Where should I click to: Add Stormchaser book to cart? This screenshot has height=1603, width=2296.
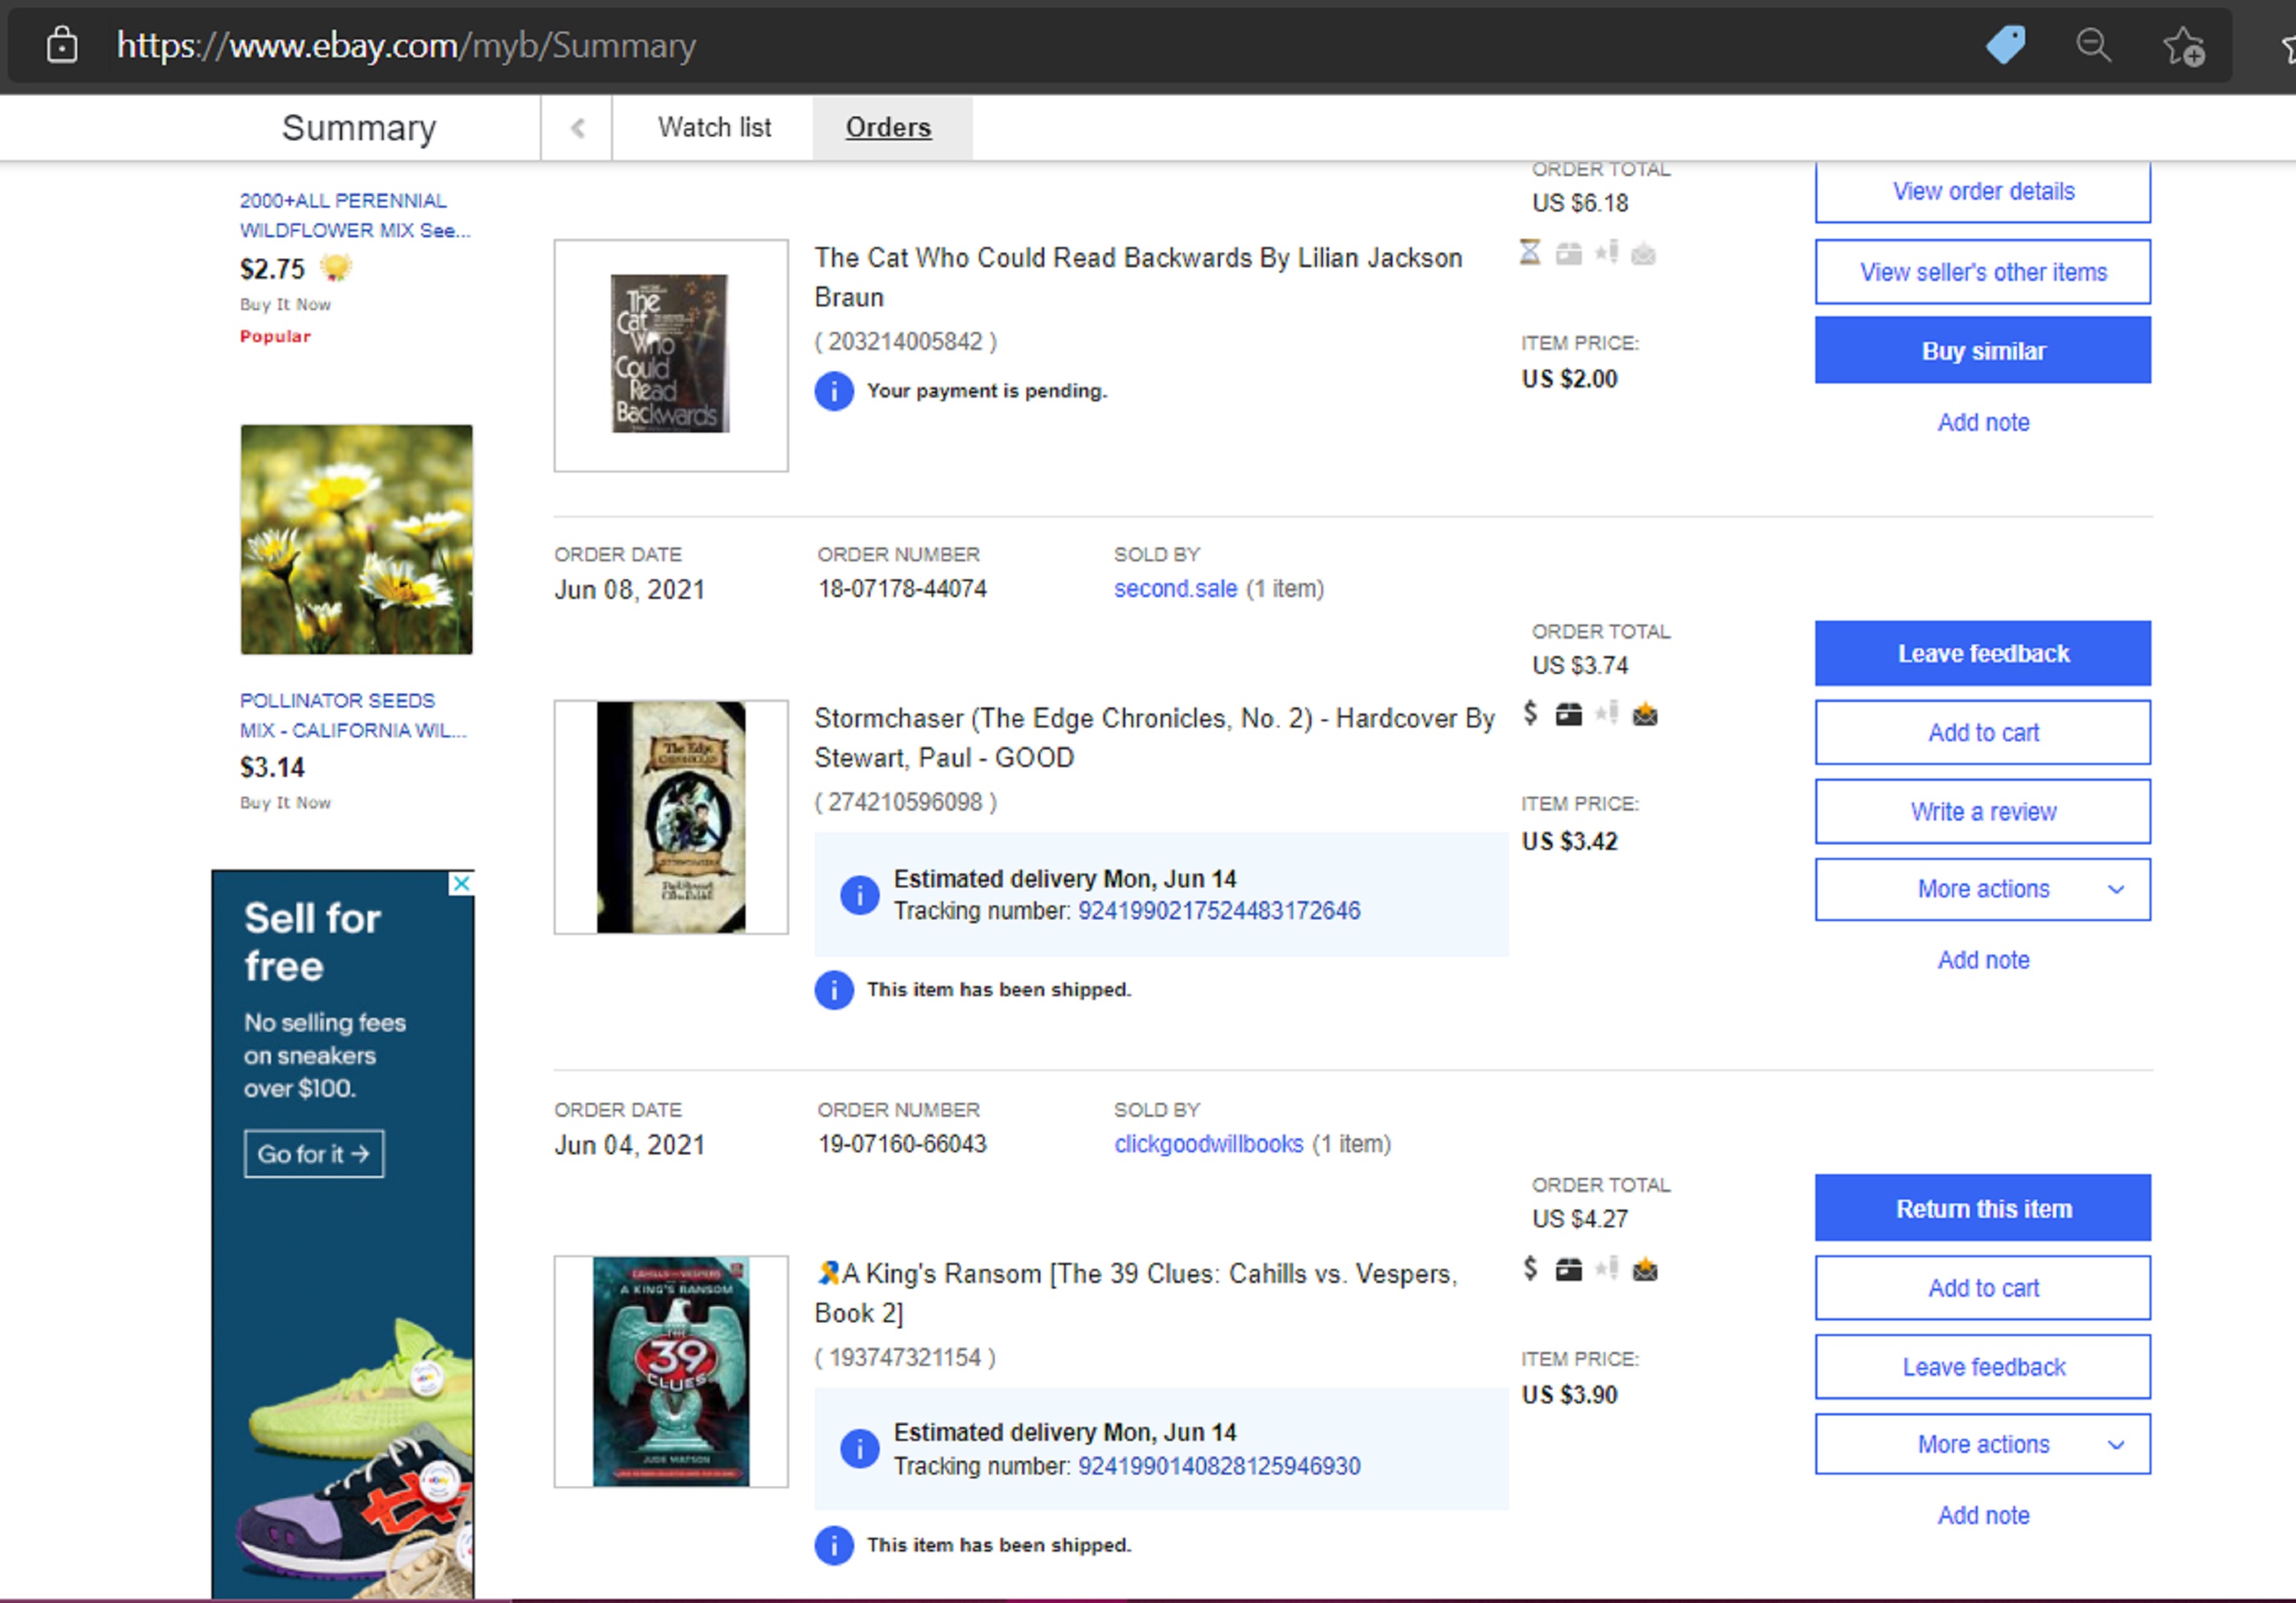coord(1982,733)
